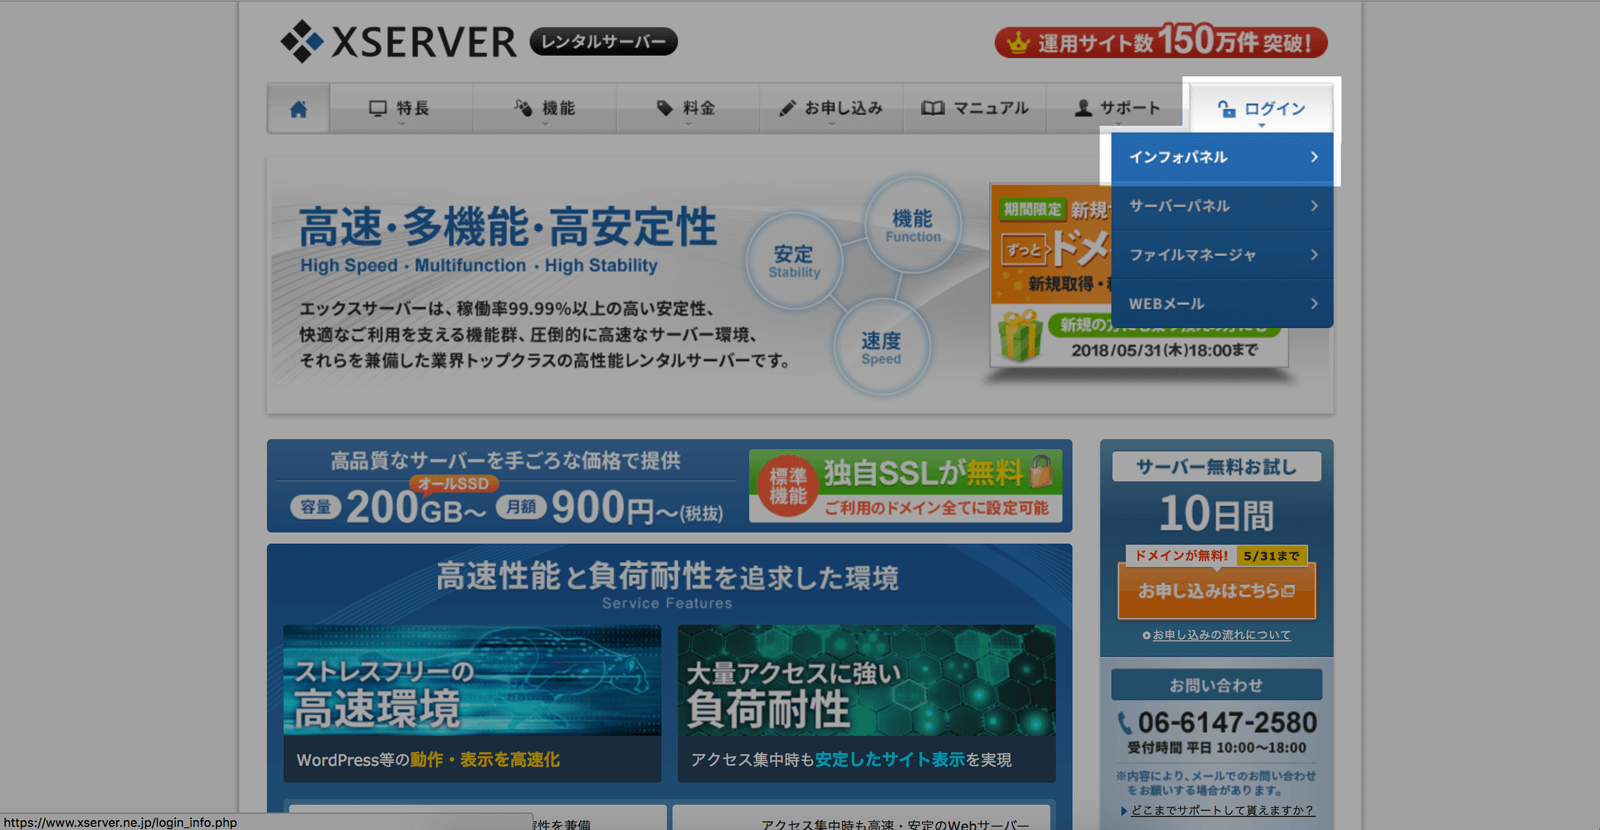Click the pencil icon beside お申し込み
The image size is (1600, 830).
click(x=788, y=108)
